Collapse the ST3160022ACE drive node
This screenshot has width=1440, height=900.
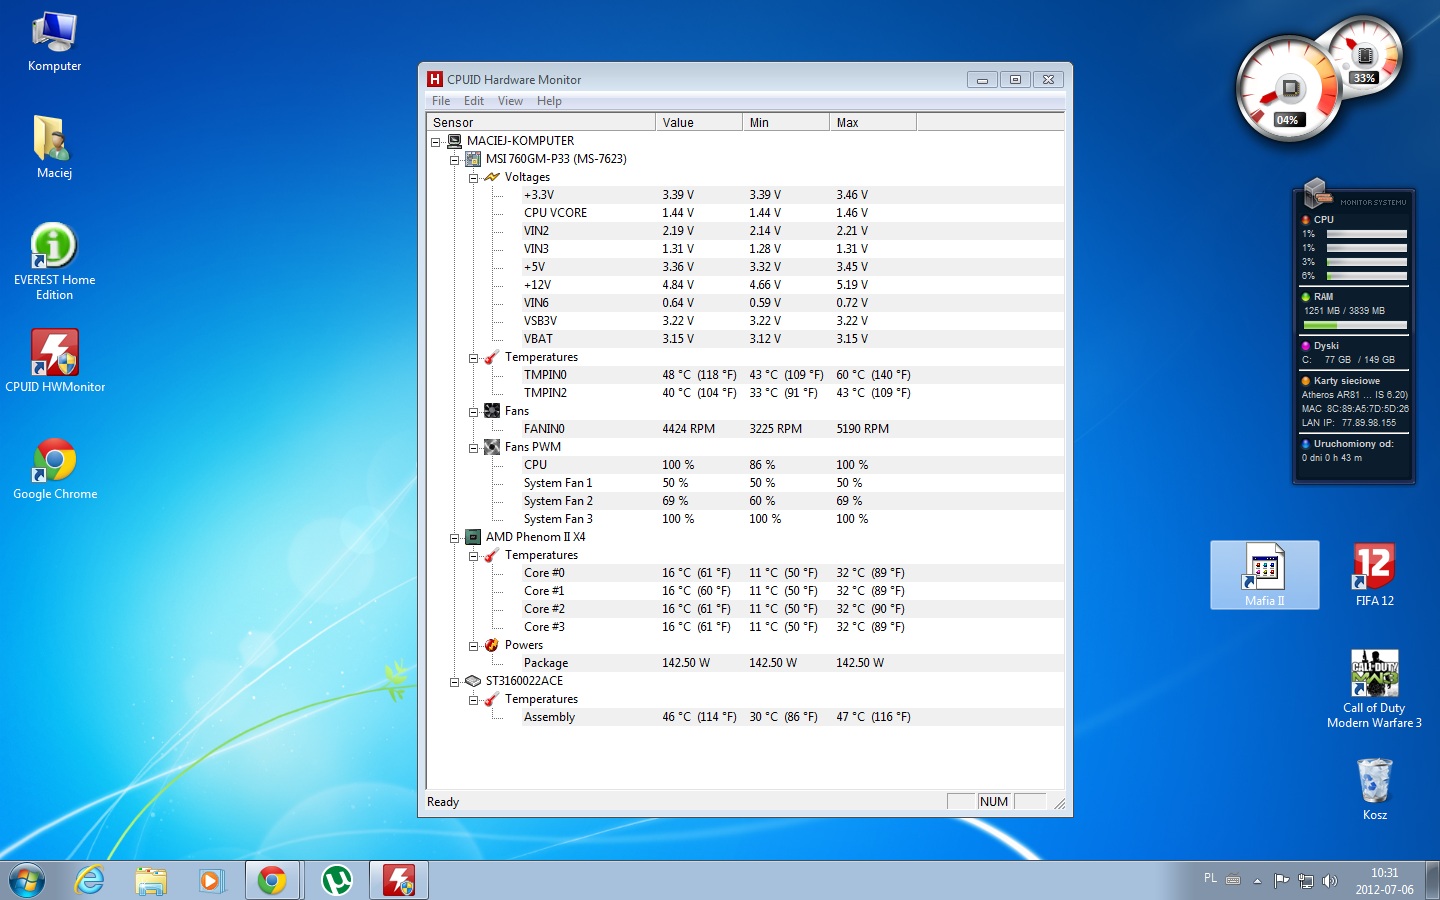point(455,682)
